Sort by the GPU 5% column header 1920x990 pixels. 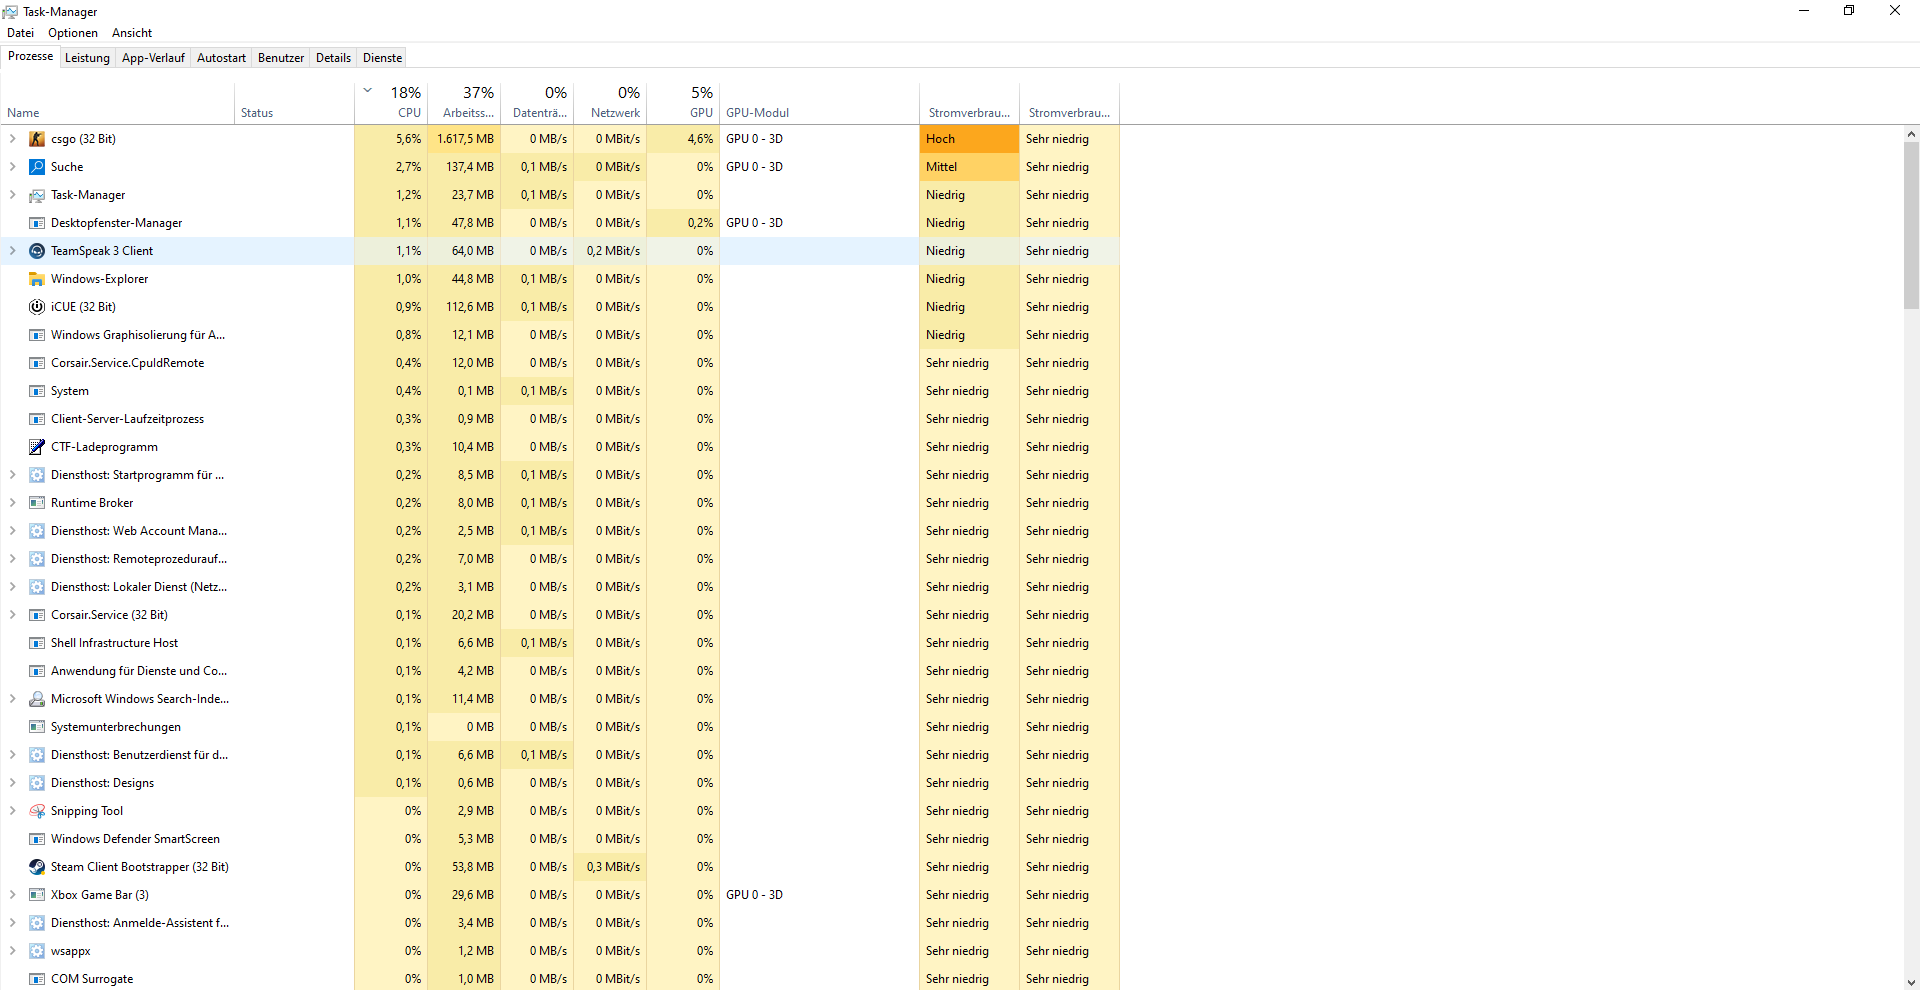coord(683,104)
